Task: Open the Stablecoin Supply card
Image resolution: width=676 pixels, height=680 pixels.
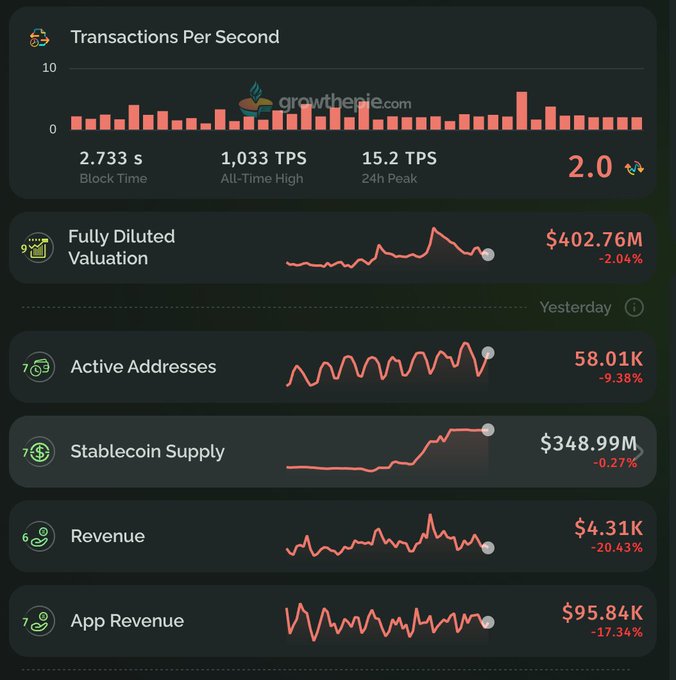Action: [x=333, y=452]
